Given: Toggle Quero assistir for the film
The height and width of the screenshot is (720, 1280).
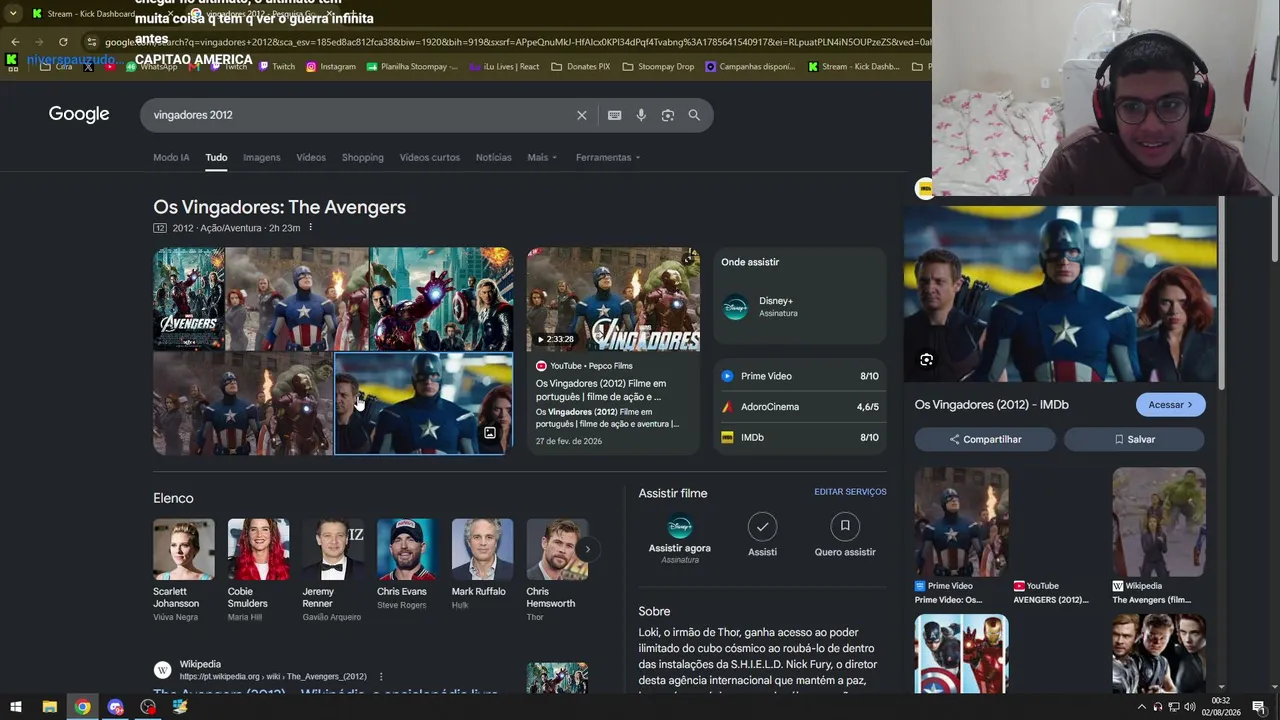Looking at the screenshot, I should coord(845,535).
